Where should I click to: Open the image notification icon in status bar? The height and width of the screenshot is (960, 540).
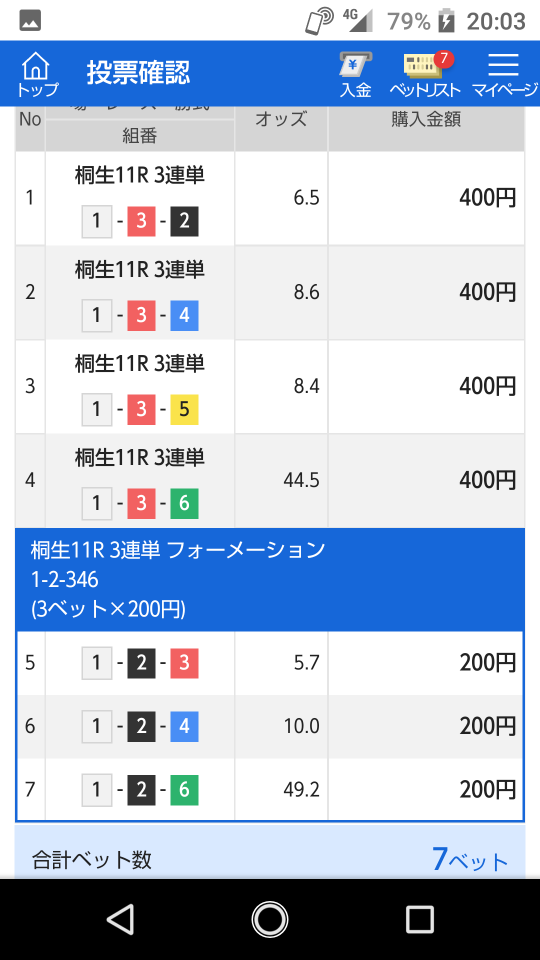(30, 21)
